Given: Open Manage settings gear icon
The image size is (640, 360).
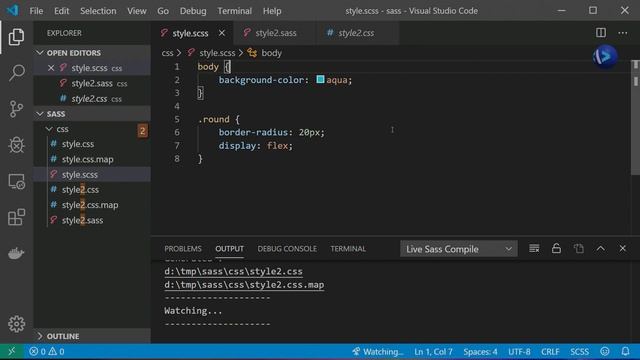Looking at the screenshot, I should [16, 324].
